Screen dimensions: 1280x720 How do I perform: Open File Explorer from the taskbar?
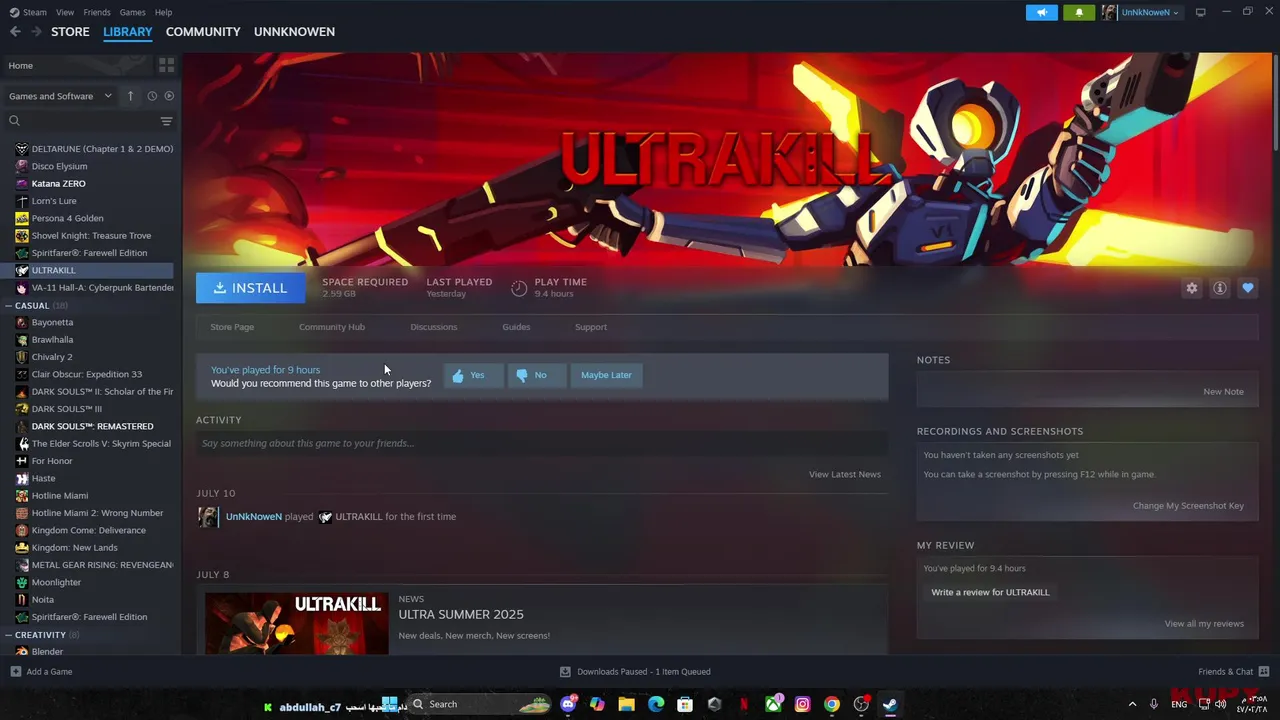point(626,704)
